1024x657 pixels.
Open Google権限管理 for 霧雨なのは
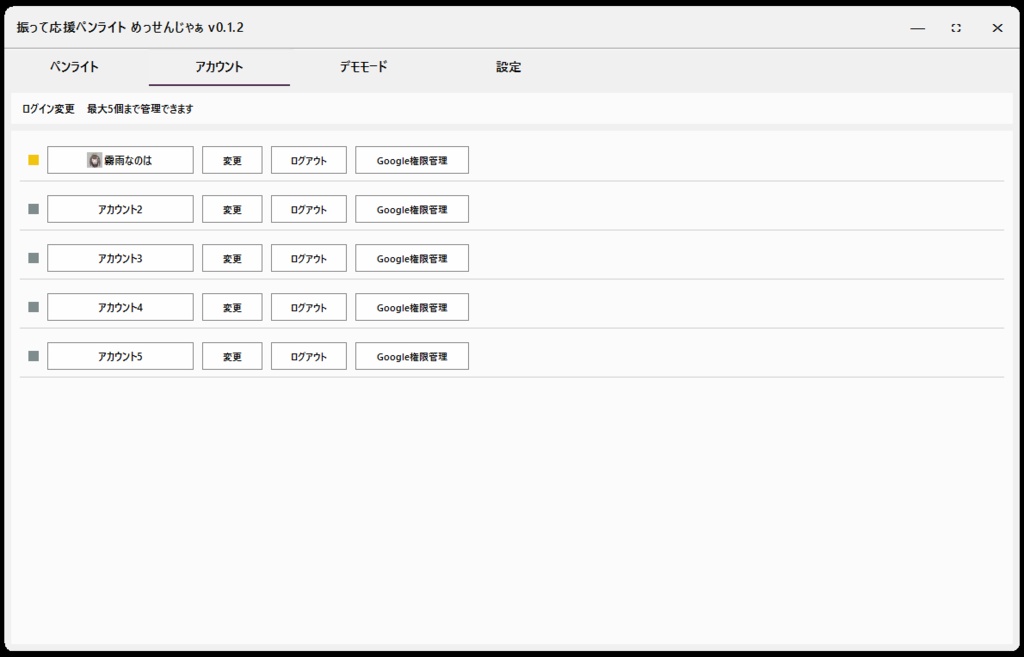click(412, 160)
